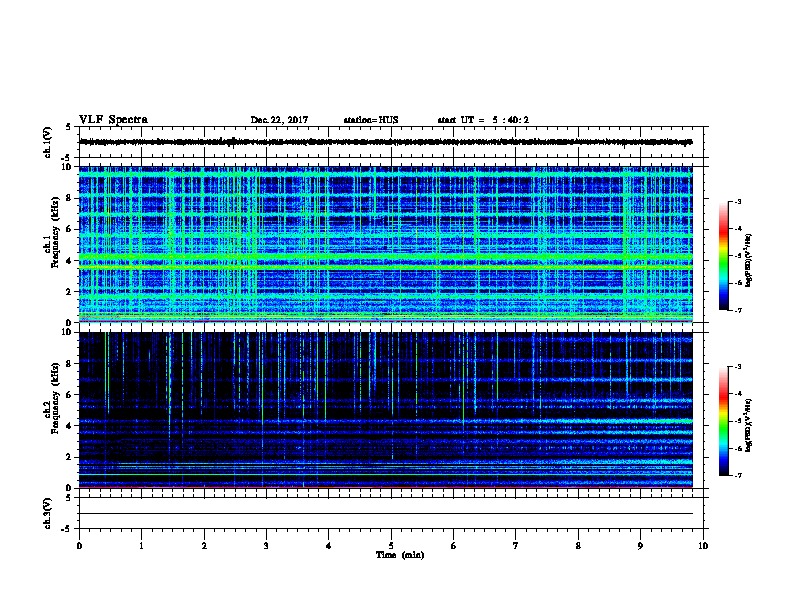
Task: Click the ch.1 voltage waveform trace
Action: (386, 142)
